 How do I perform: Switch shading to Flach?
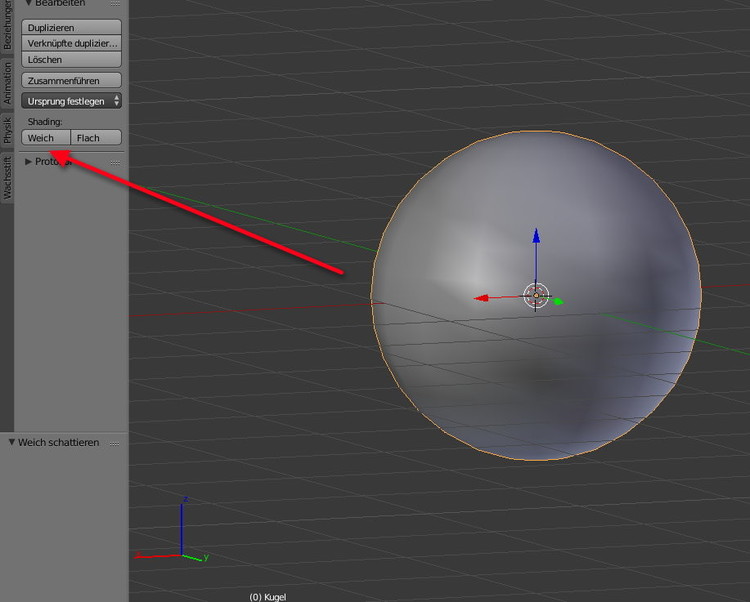96,138
